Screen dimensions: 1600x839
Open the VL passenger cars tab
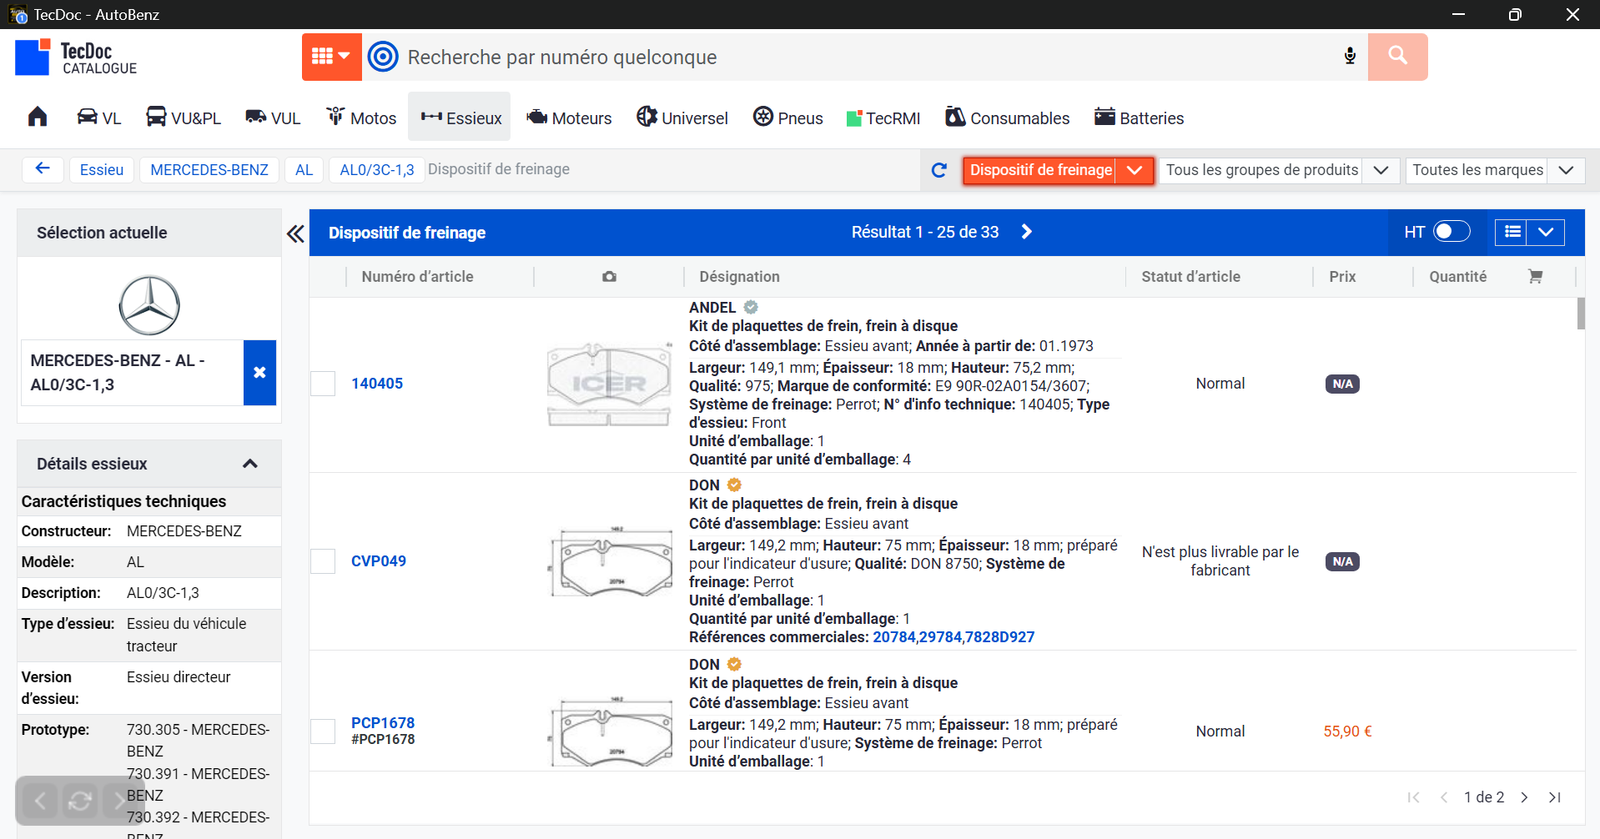click(x=99, y=118)
